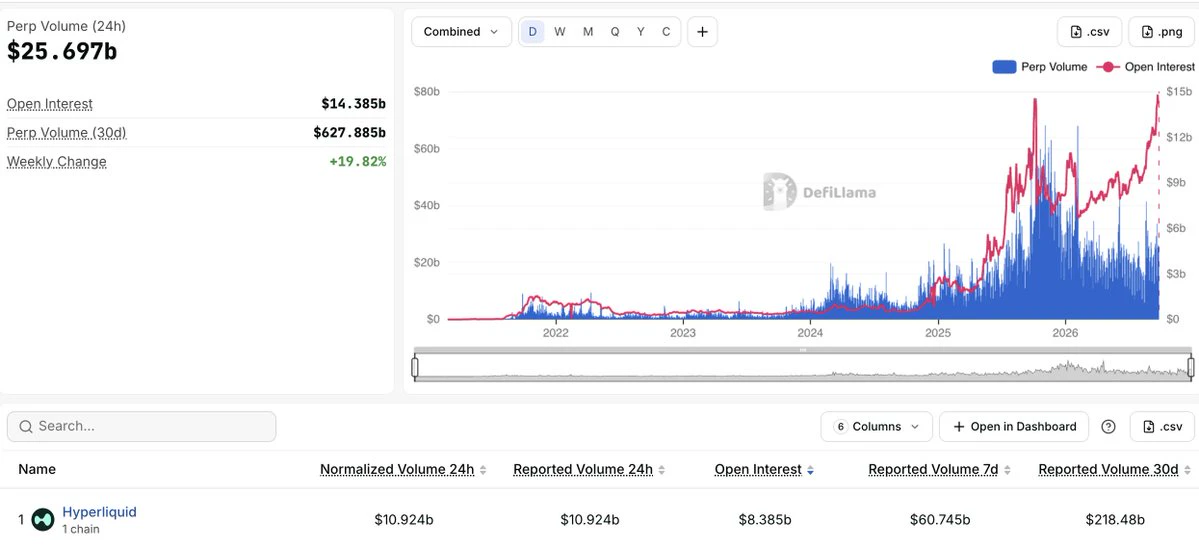Image resolution: width=1199 pixels, height=548 pixels.
Task: Click the top grip of range slider
Action: 803,350
